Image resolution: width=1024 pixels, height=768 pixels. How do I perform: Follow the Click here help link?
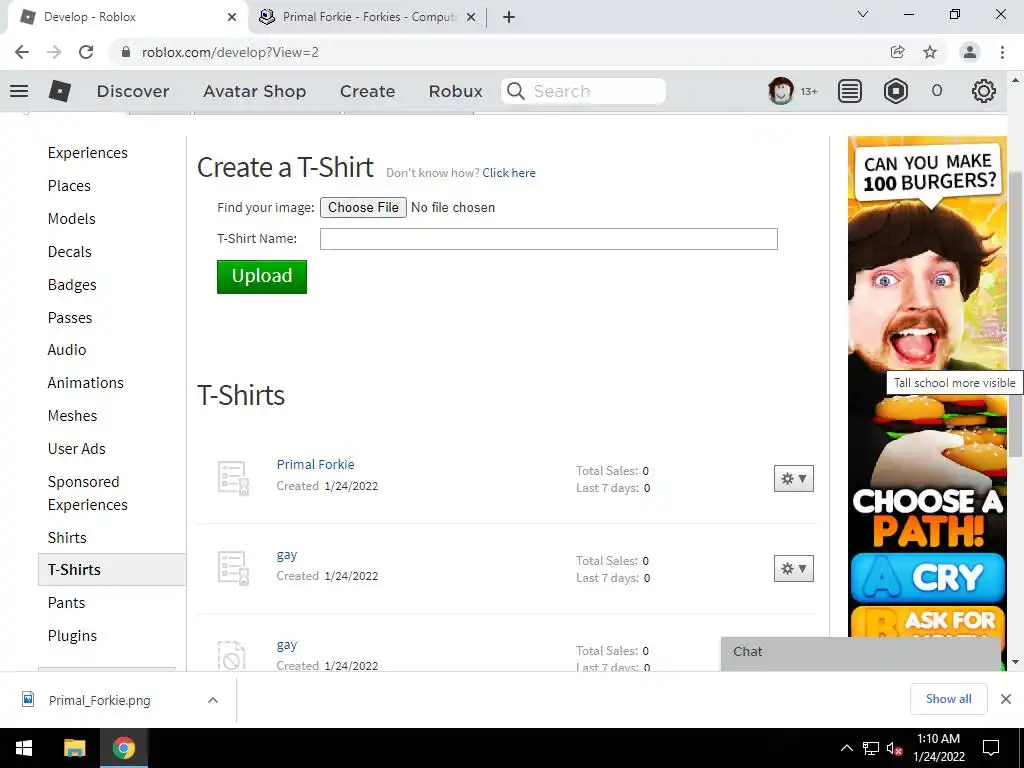[509, 173]
